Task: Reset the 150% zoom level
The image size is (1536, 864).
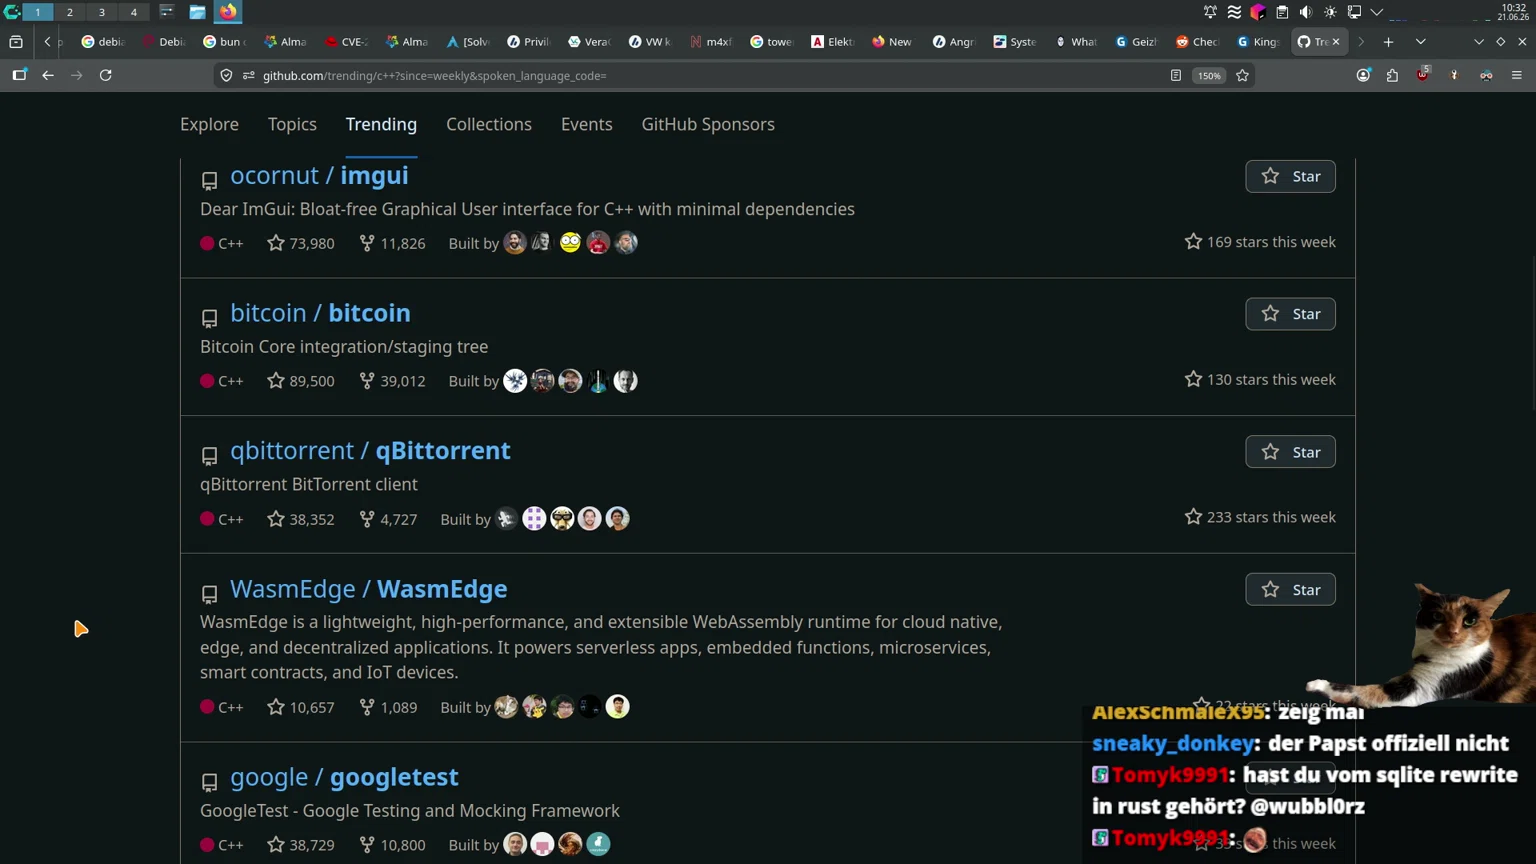Action: pyautogui.click(x=1209, y=75)
